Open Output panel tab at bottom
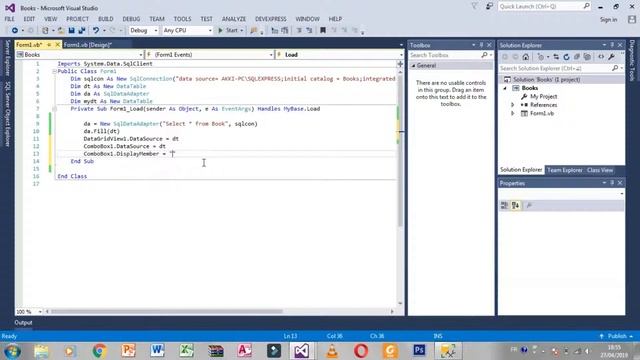The width and height of the screenshot is (640, 360). pyautogui.click(x=23, y=322)
